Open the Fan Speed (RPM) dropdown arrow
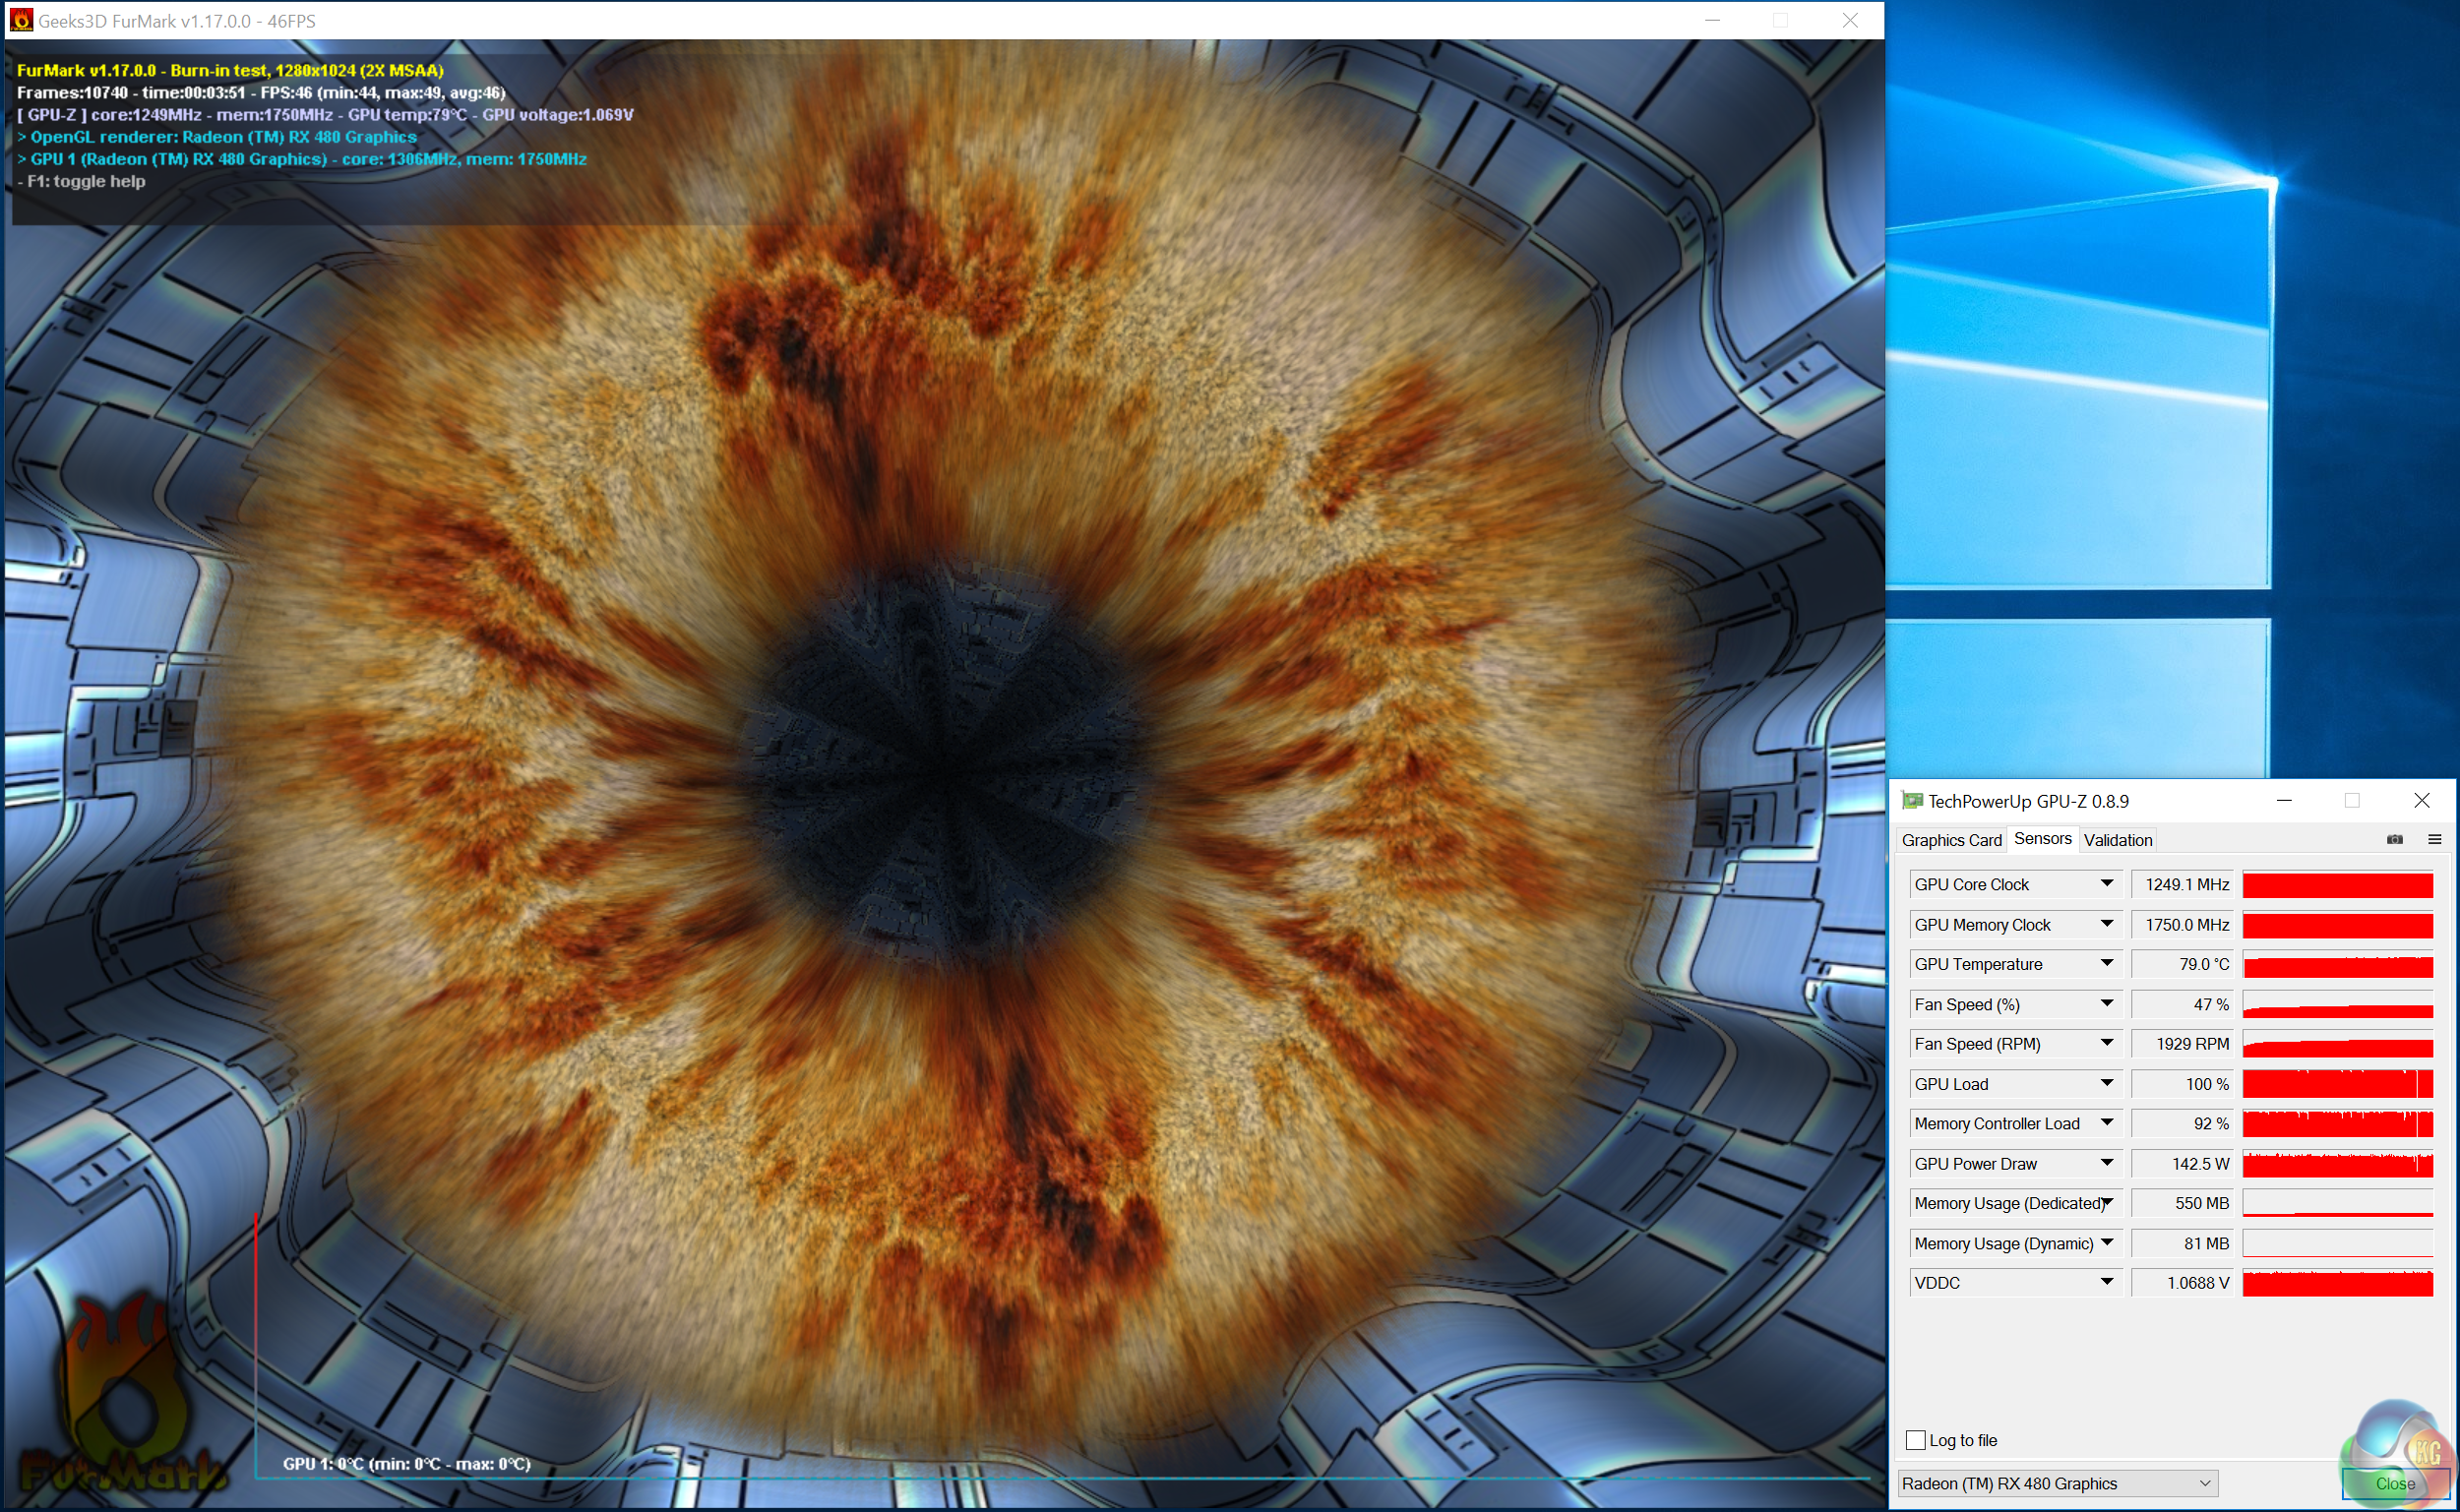Viewport: 2460px width, 1512px height. coord(2106,1043)
